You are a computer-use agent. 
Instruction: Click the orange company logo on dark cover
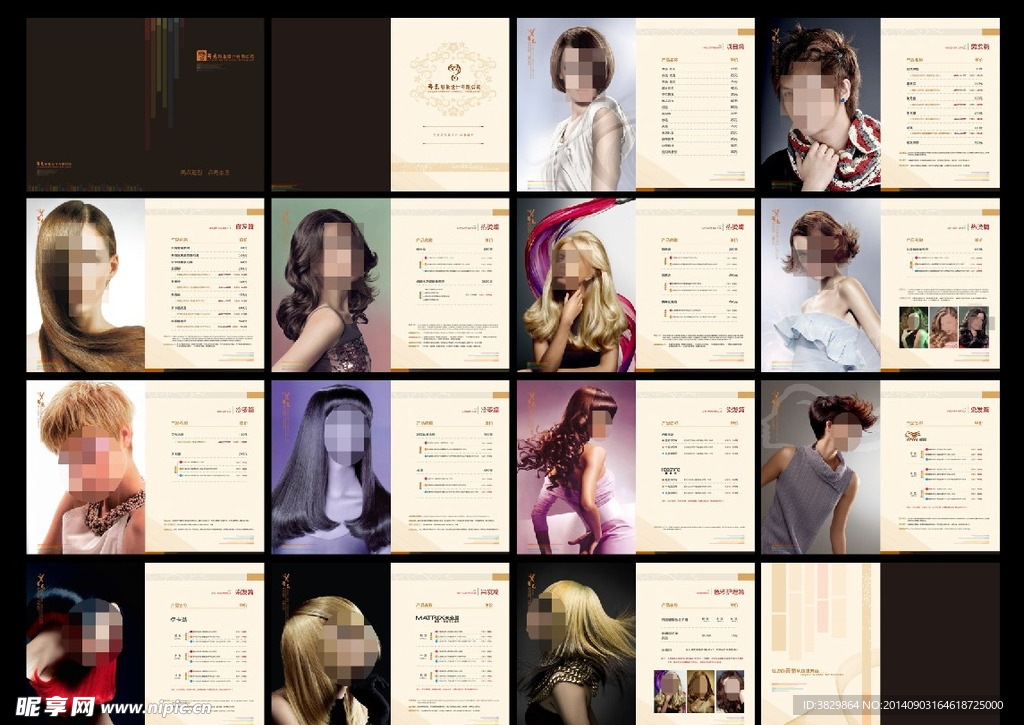click(225, 57)
